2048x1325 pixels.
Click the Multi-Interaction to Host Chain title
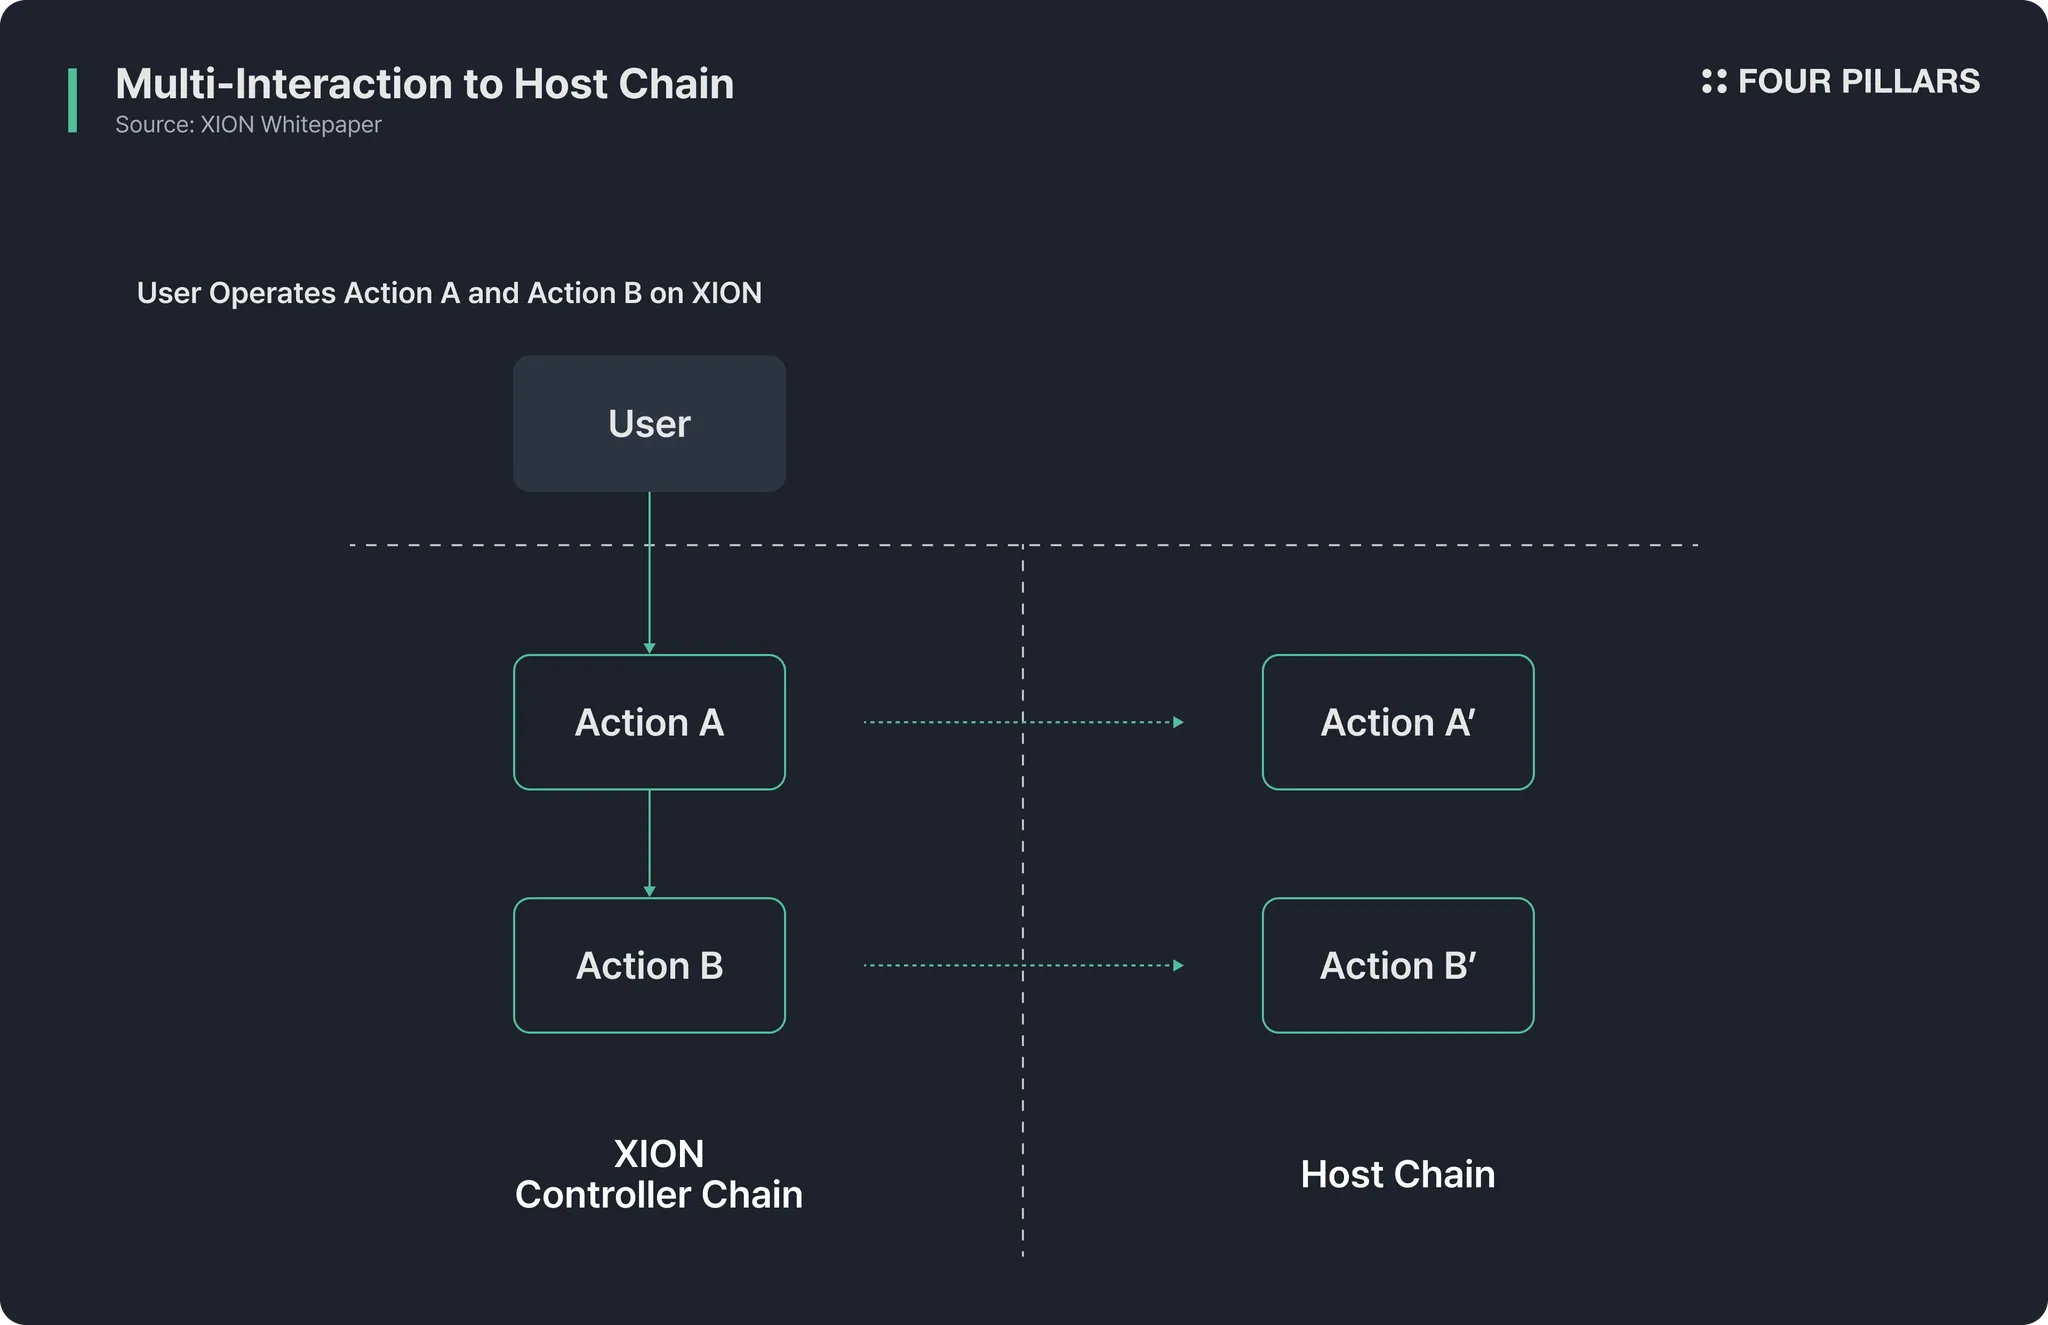(x=424, y=84)
